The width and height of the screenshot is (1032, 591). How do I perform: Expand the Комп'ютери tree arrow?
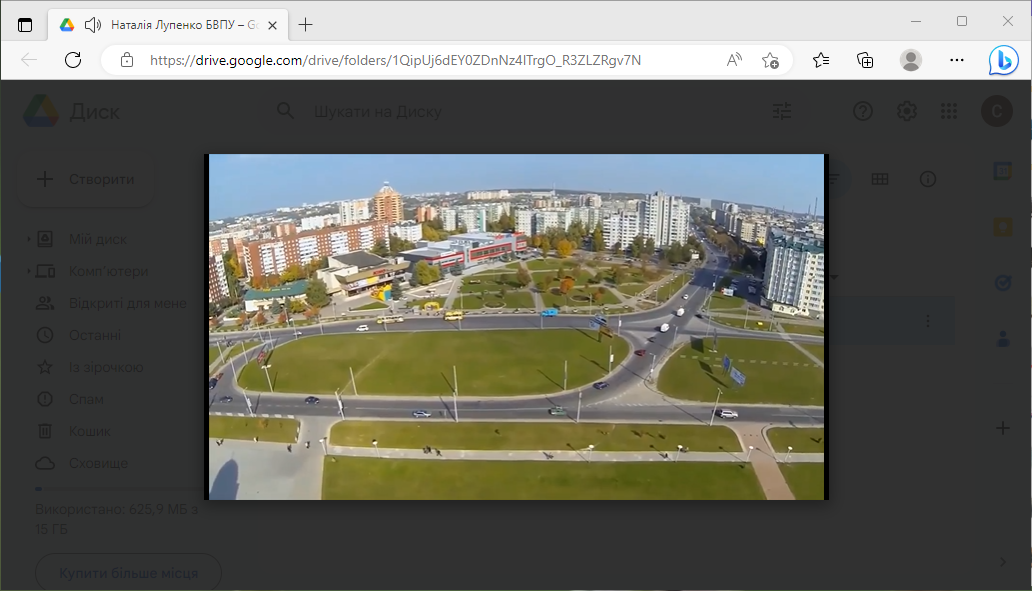[x=28, y=271]
